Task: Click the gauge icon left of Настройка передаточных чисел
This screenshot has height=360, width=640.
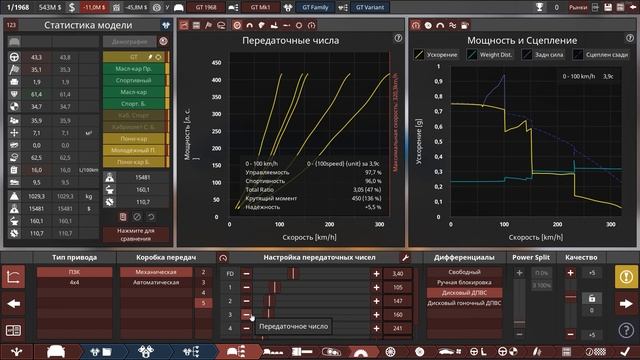Action: [223, 258]
